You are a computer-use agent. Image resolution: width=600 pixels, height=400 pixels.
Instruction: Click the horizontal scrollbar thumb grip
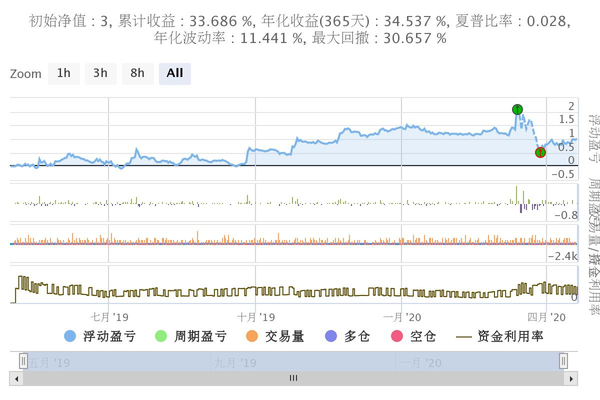[x=293, y=378]
